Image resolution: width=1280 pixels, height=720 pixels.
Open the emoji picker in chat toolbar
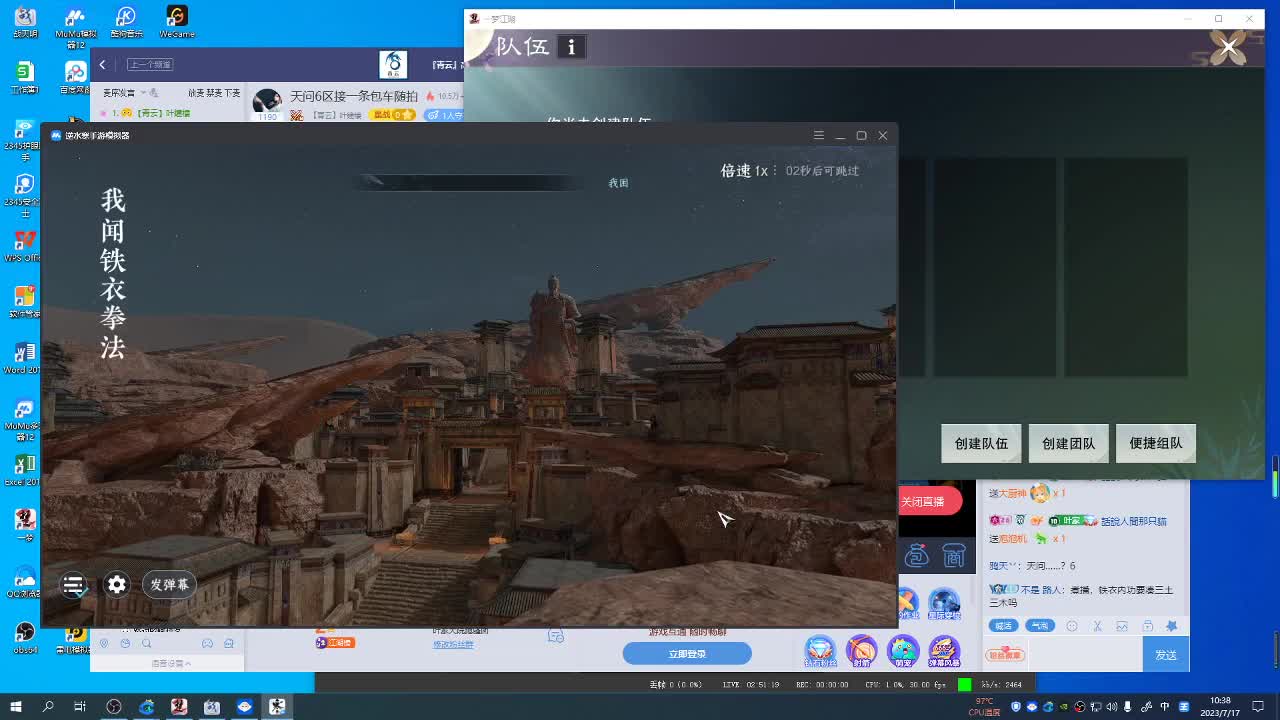coord(1072,626)
